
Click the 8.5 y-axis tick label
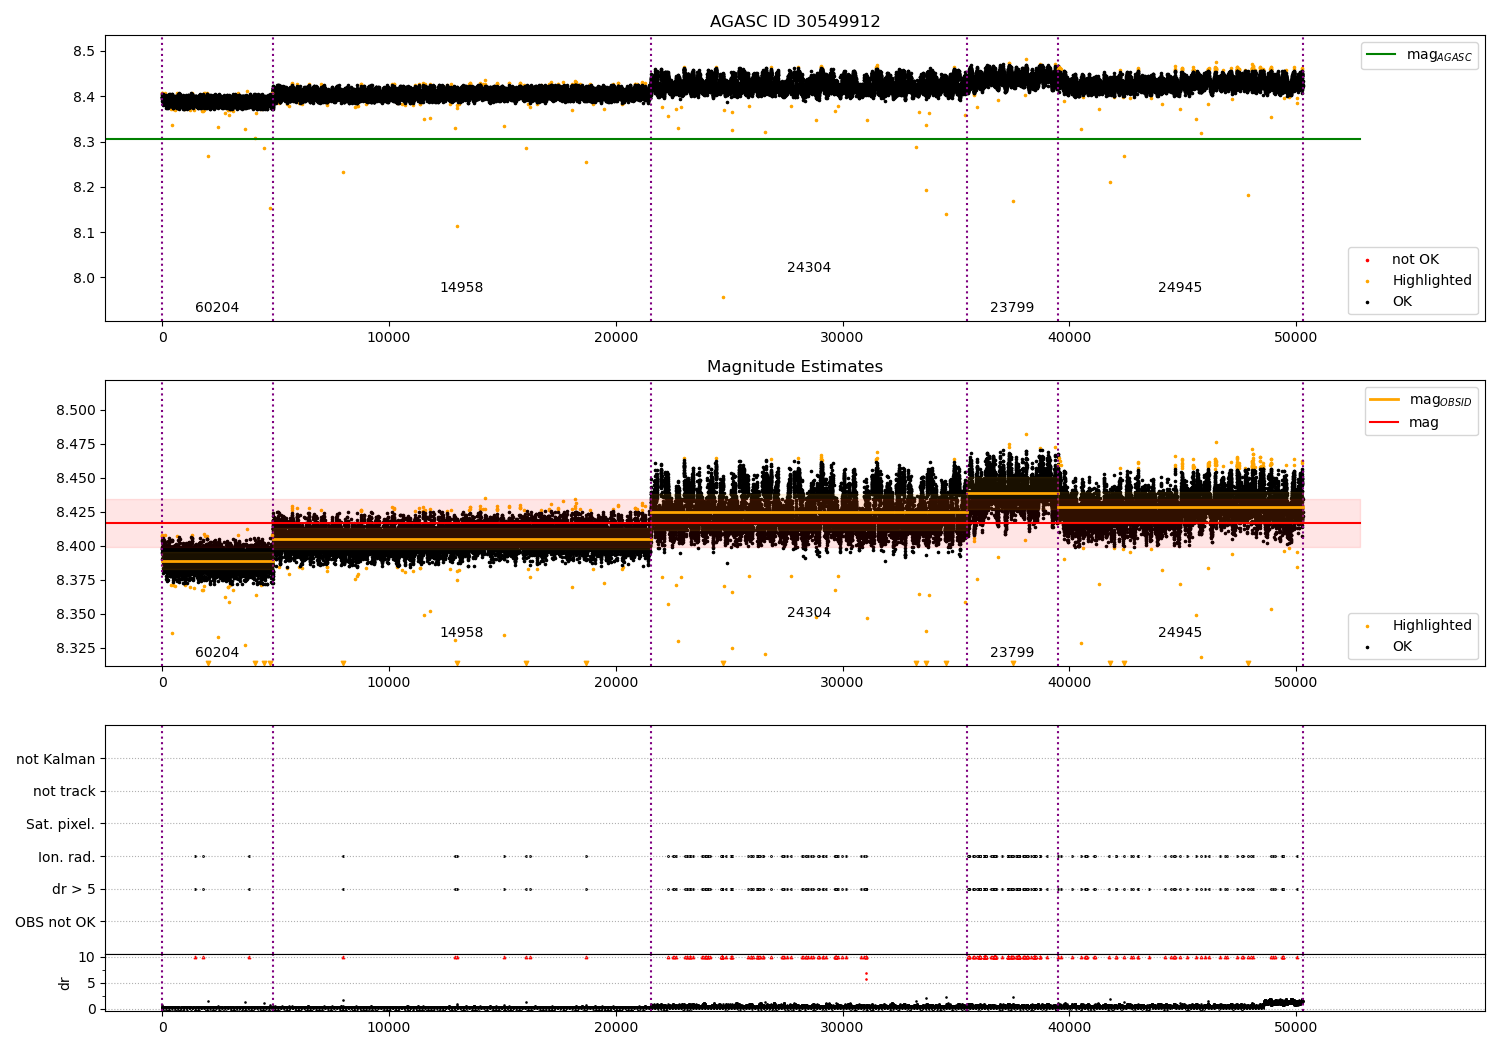click(83, 51)
